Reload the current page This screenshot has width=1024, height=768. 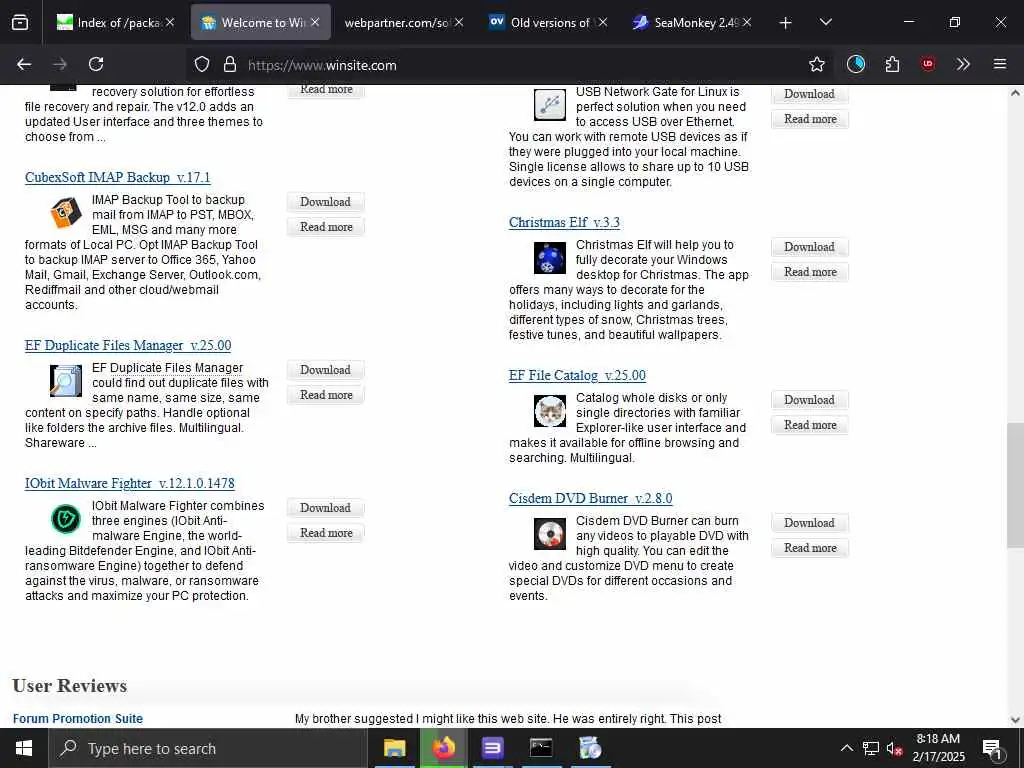tap(96, 64)
